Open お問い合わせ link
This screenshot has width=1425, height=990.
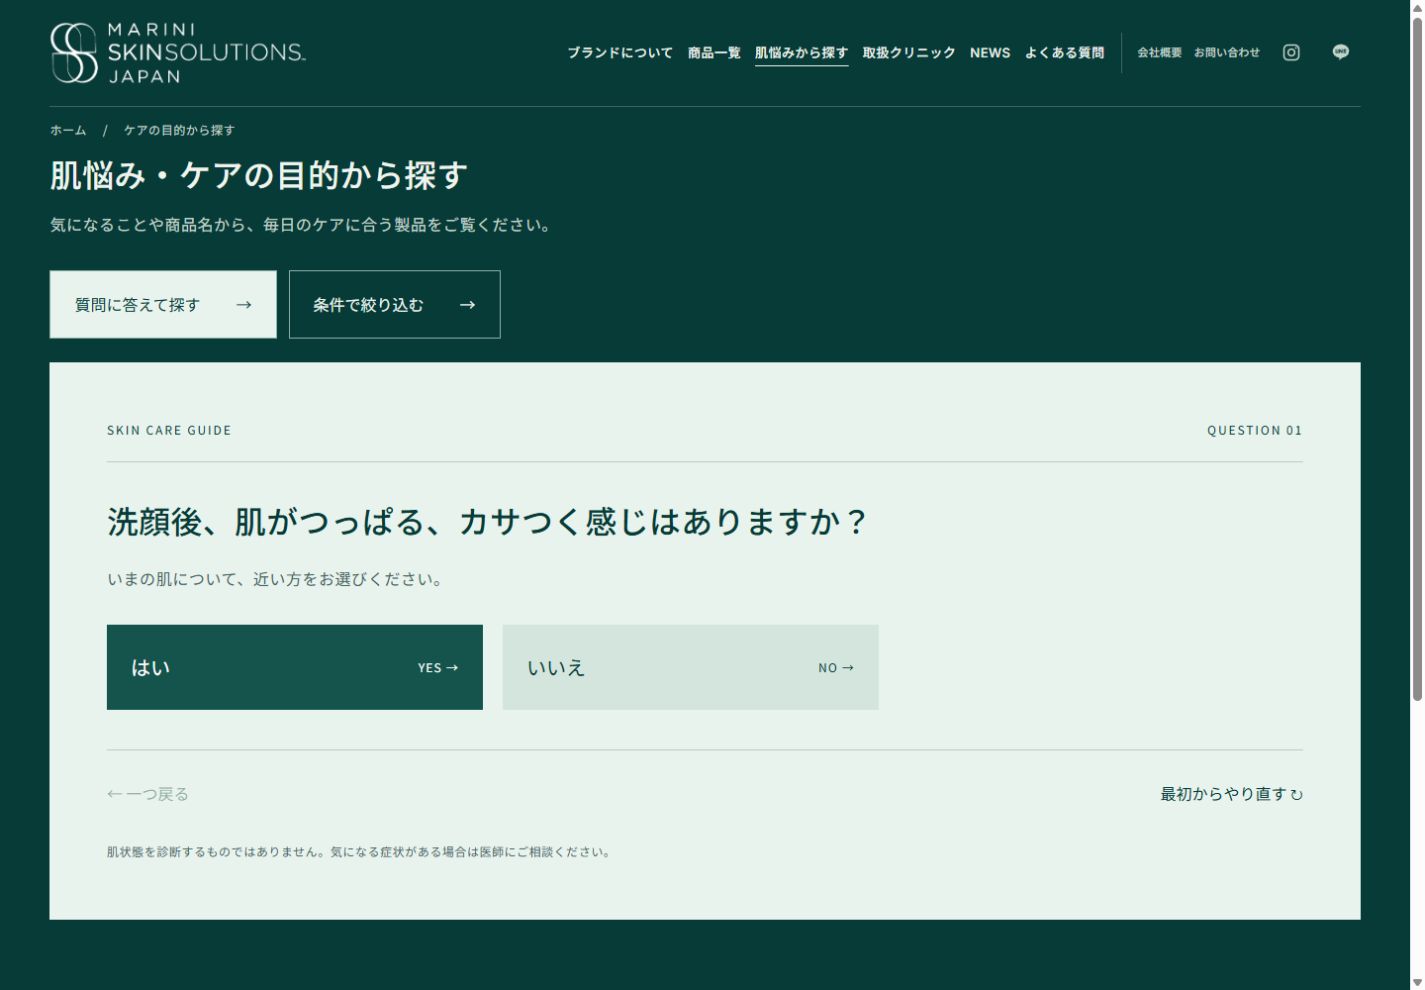[1227, 53]
